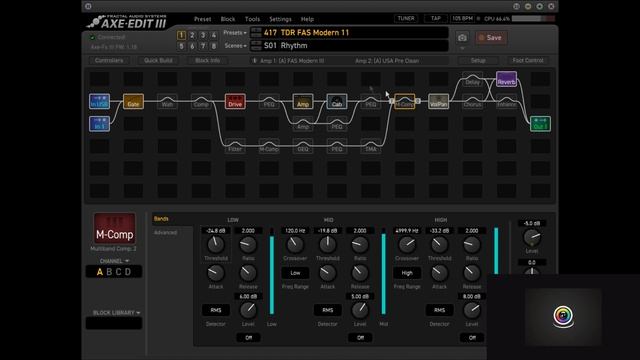640x360 pixels.
Task: Select the PEQ block right after Cab
Action: 371,101
